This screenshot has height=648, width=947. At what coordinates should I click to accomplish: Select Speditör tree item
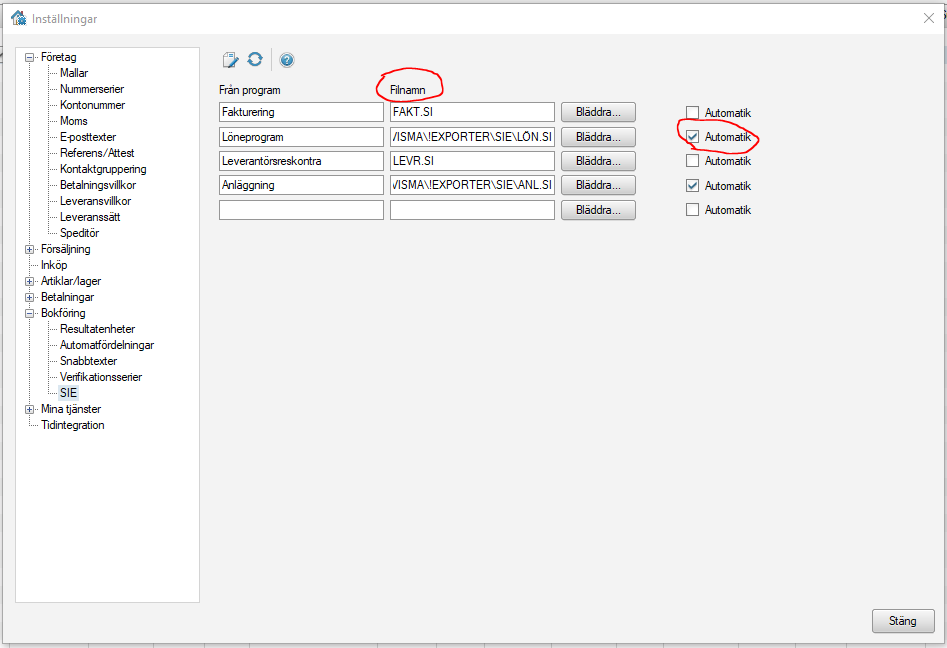[79, 233]
